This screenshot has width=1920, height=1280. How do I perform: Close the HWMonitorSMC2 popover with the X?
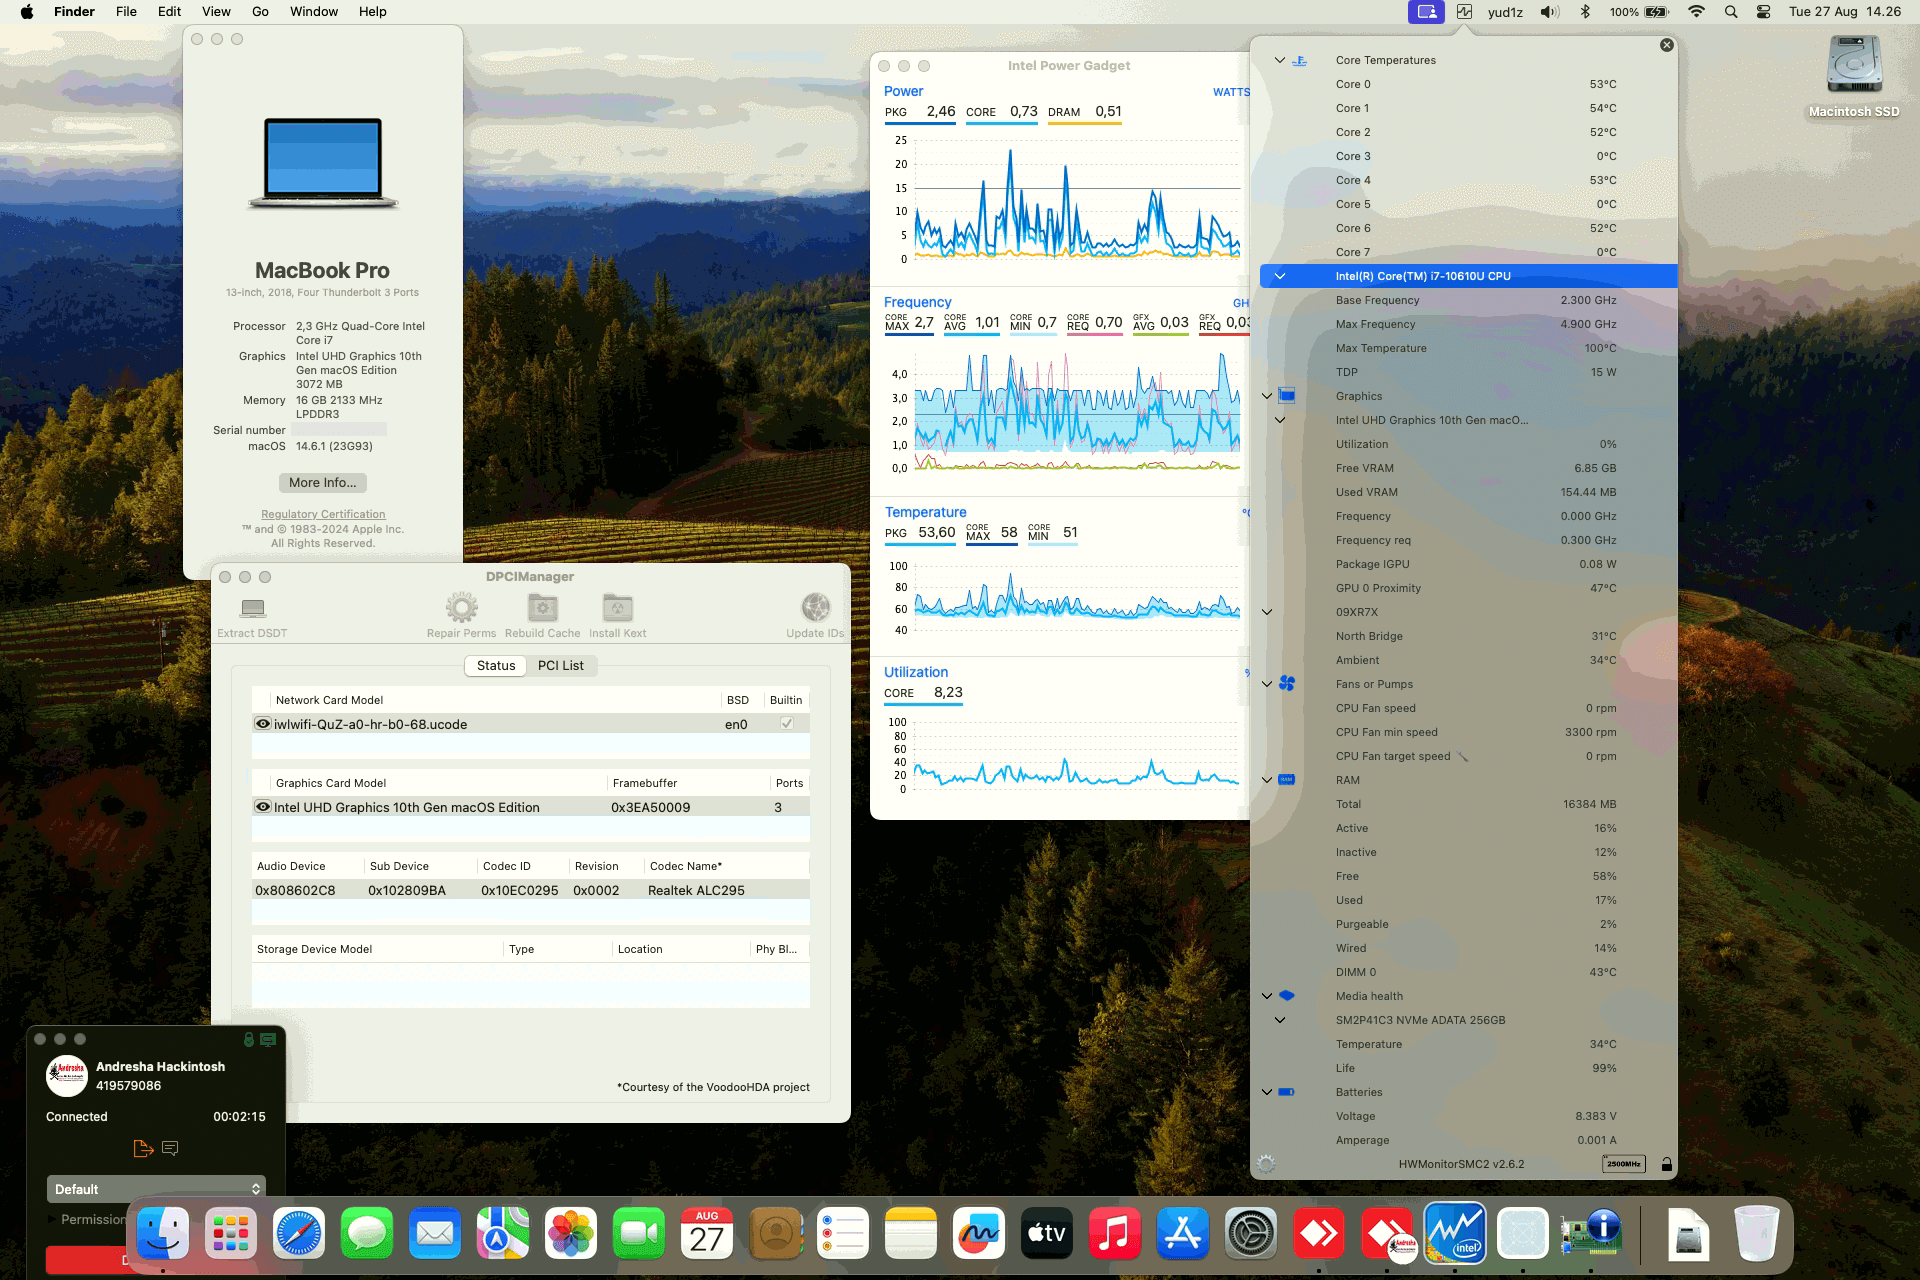[1666, 45]
